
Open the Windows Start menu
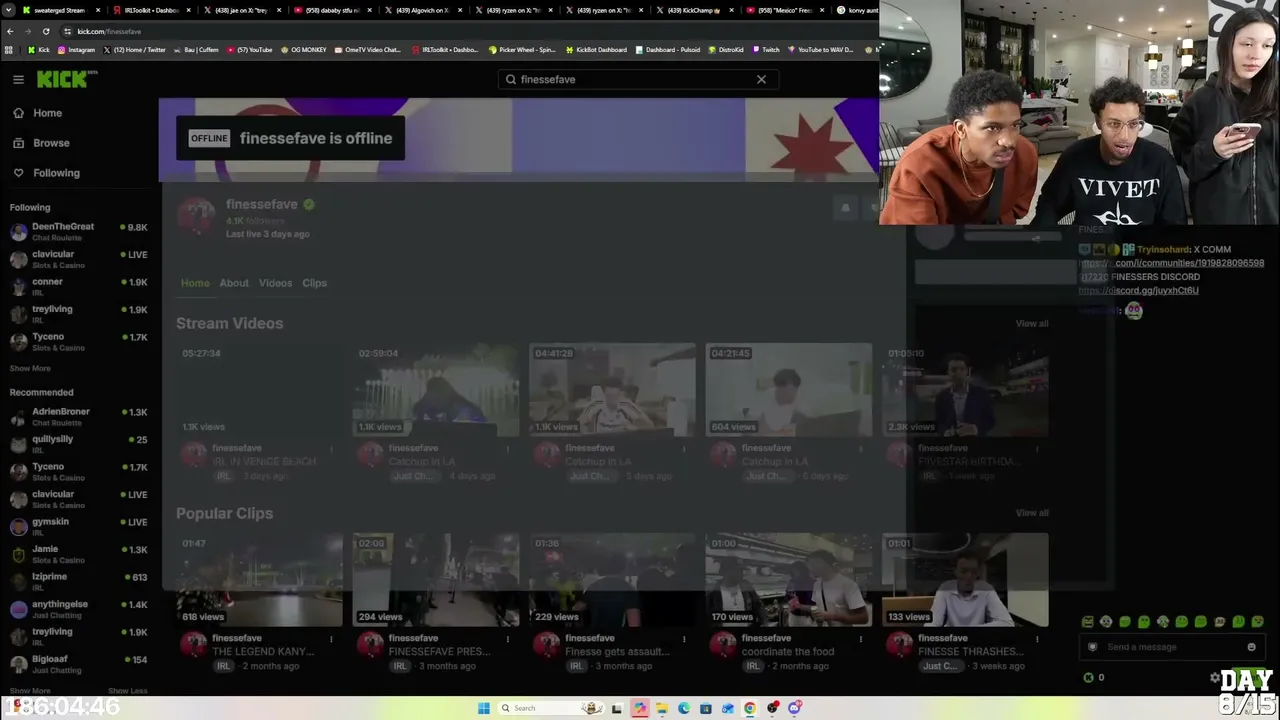tap(484, 708)
